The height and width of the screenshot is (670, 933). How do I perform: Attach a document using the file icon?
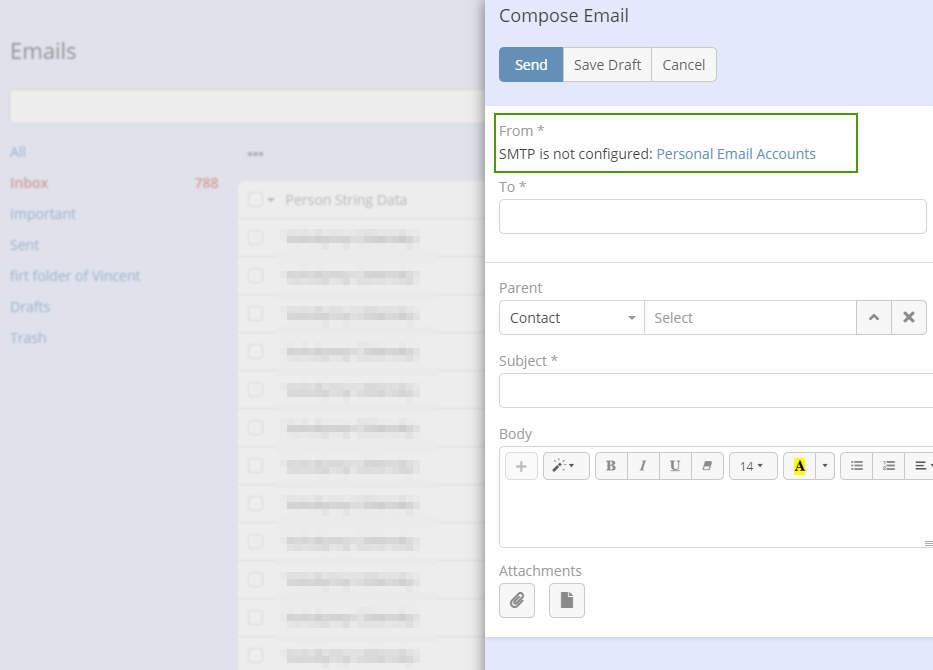click(567, 600)
